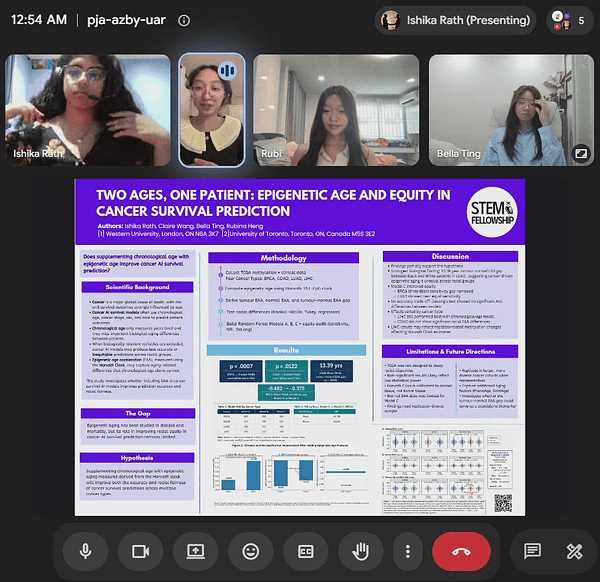Click the Ishika Rath (Presenting) pill

455,20
